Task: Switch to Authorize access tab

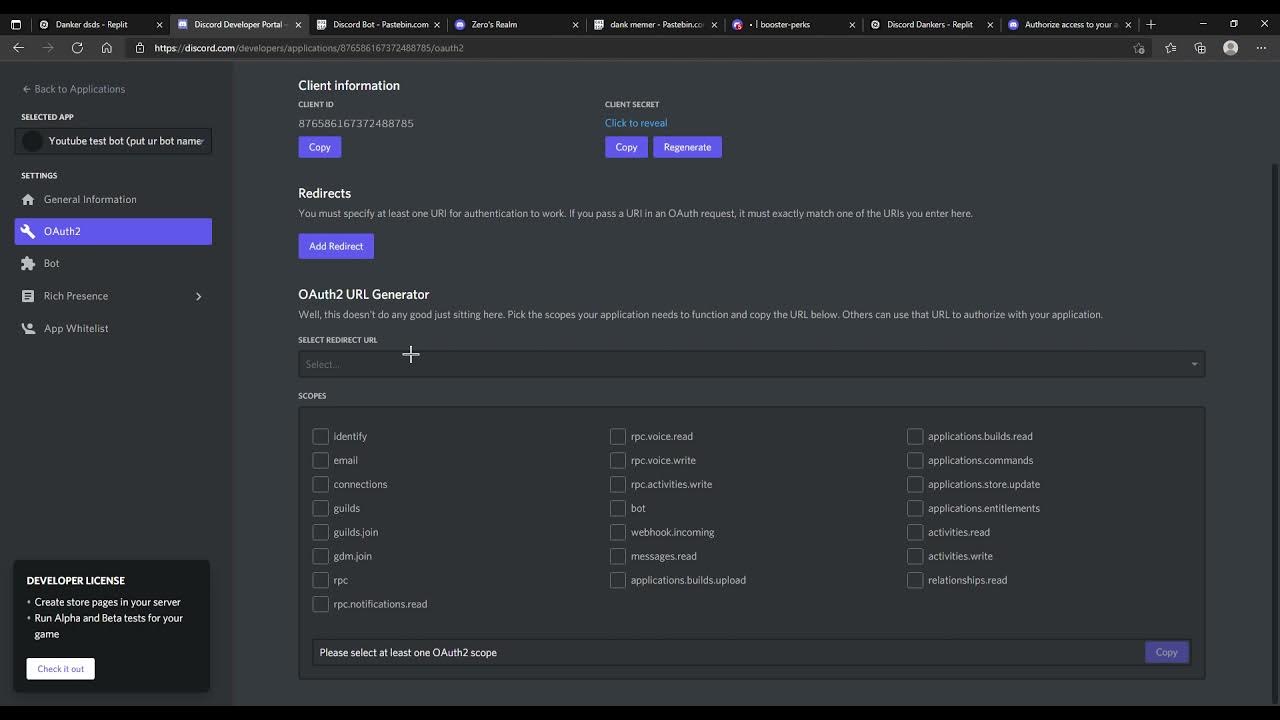Action: [1069, 24]
